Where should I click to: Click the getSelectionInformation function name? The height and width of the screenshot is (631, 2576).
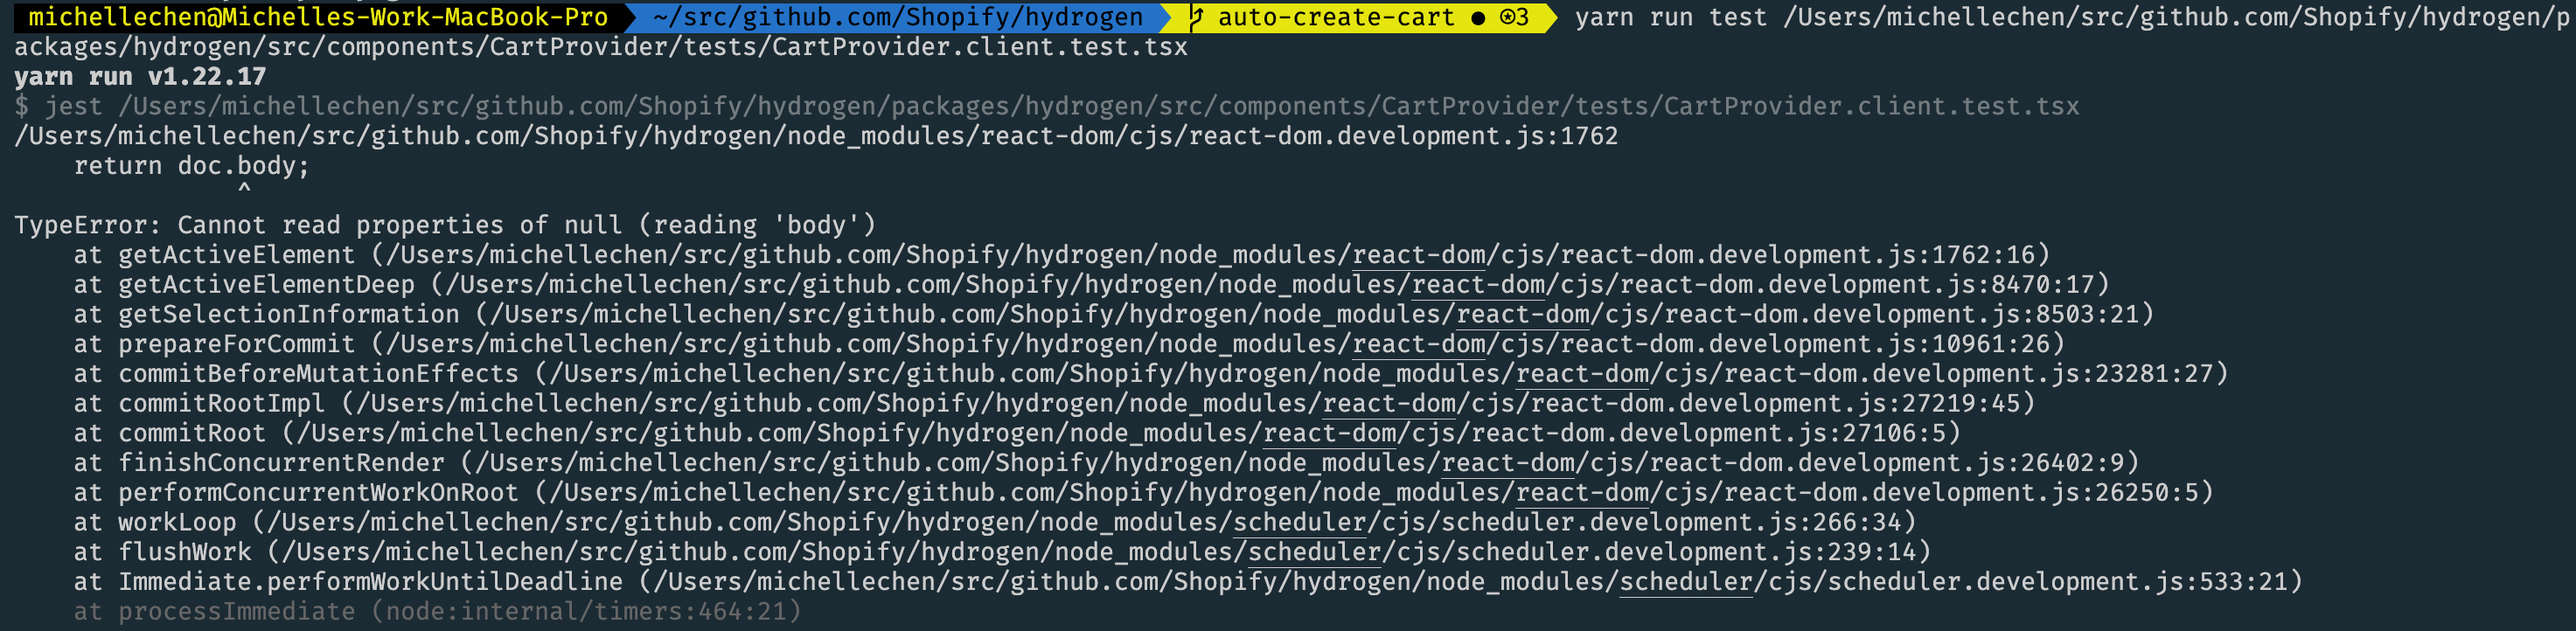289,315
